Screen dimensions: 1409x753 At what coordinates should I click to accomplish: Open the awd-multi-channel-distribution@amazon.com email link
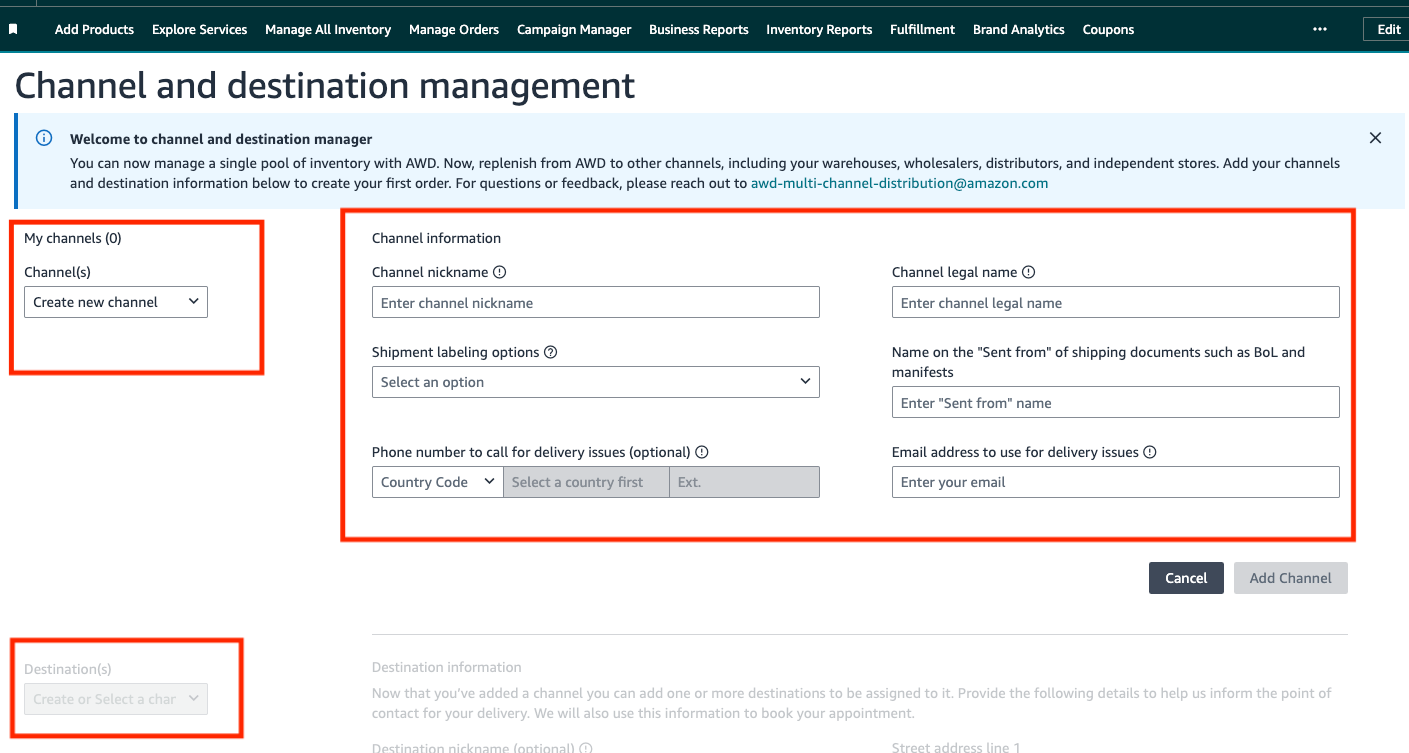click(899, 183)
